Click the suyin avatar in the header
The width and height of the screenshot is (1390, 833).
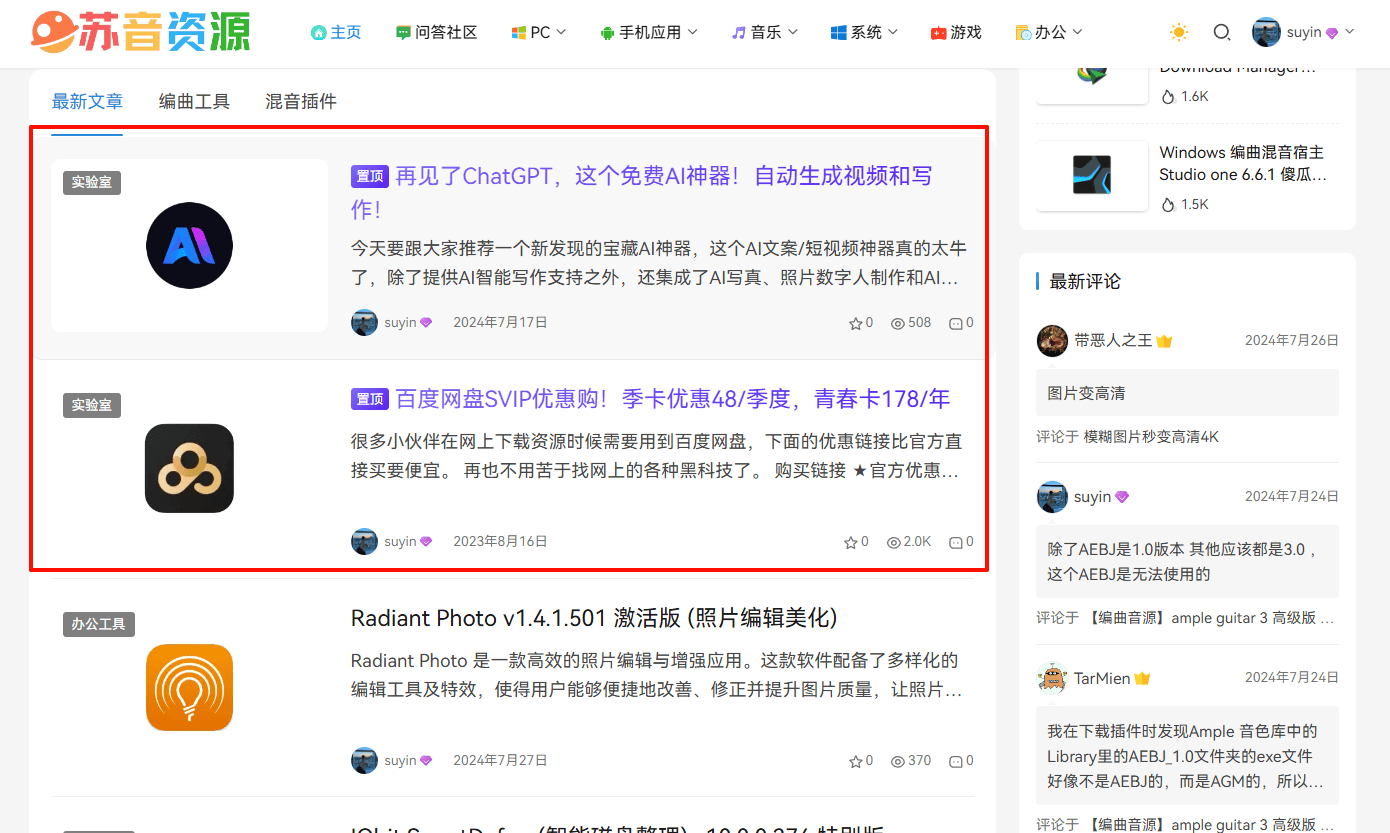click(x=1266, y=32)
